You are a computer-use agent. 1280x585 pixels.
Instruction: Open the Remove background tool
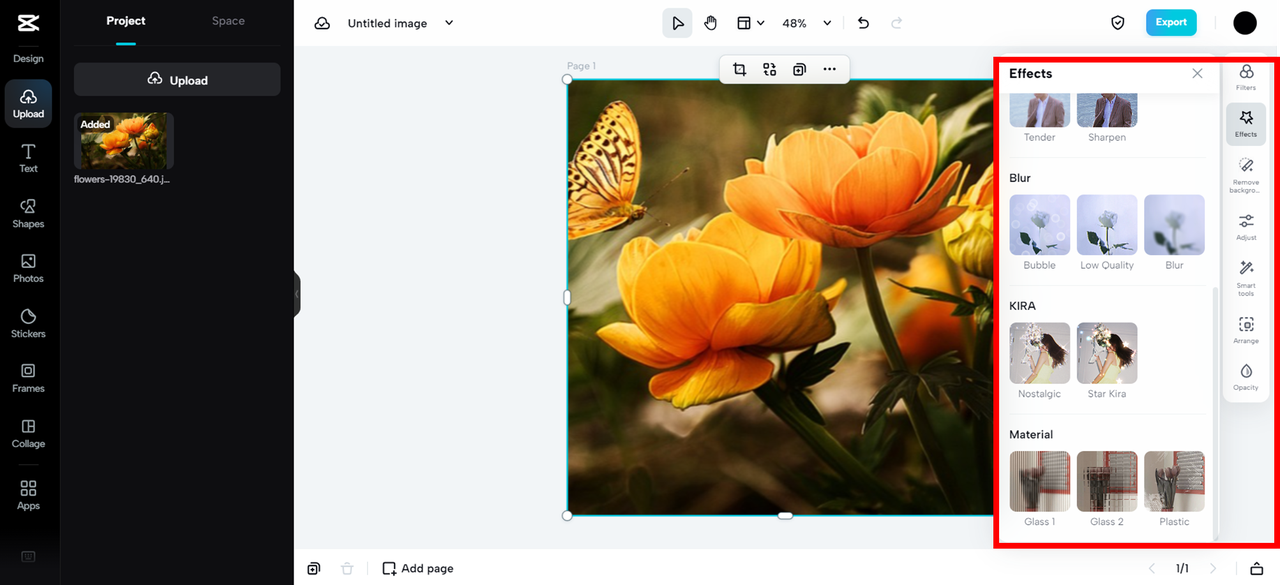click(x=1245, y=173)
